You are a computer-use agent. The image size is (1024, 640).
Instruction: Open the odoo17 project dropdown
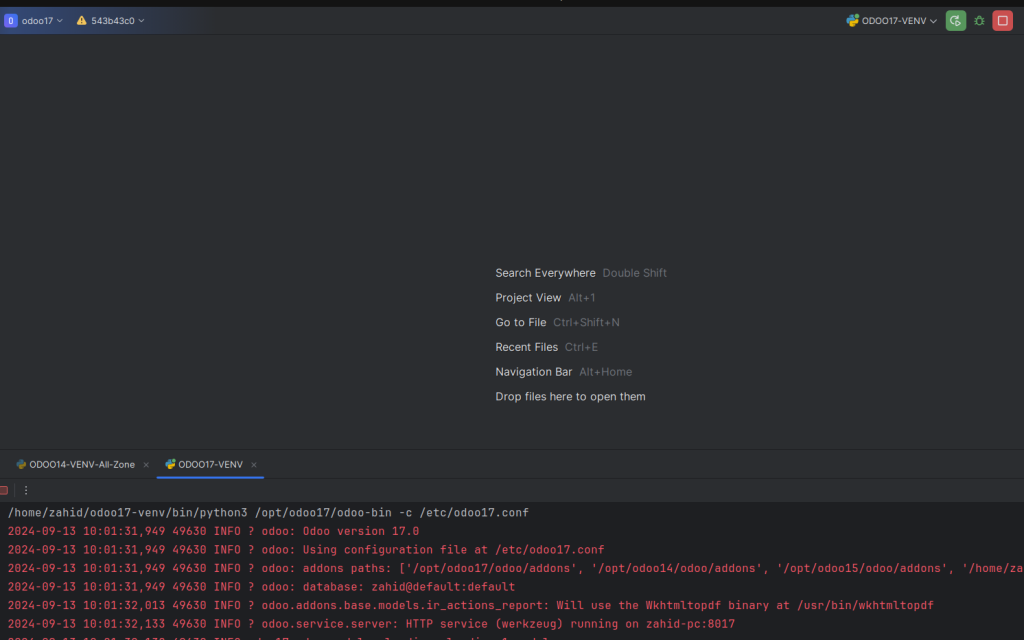42,21
